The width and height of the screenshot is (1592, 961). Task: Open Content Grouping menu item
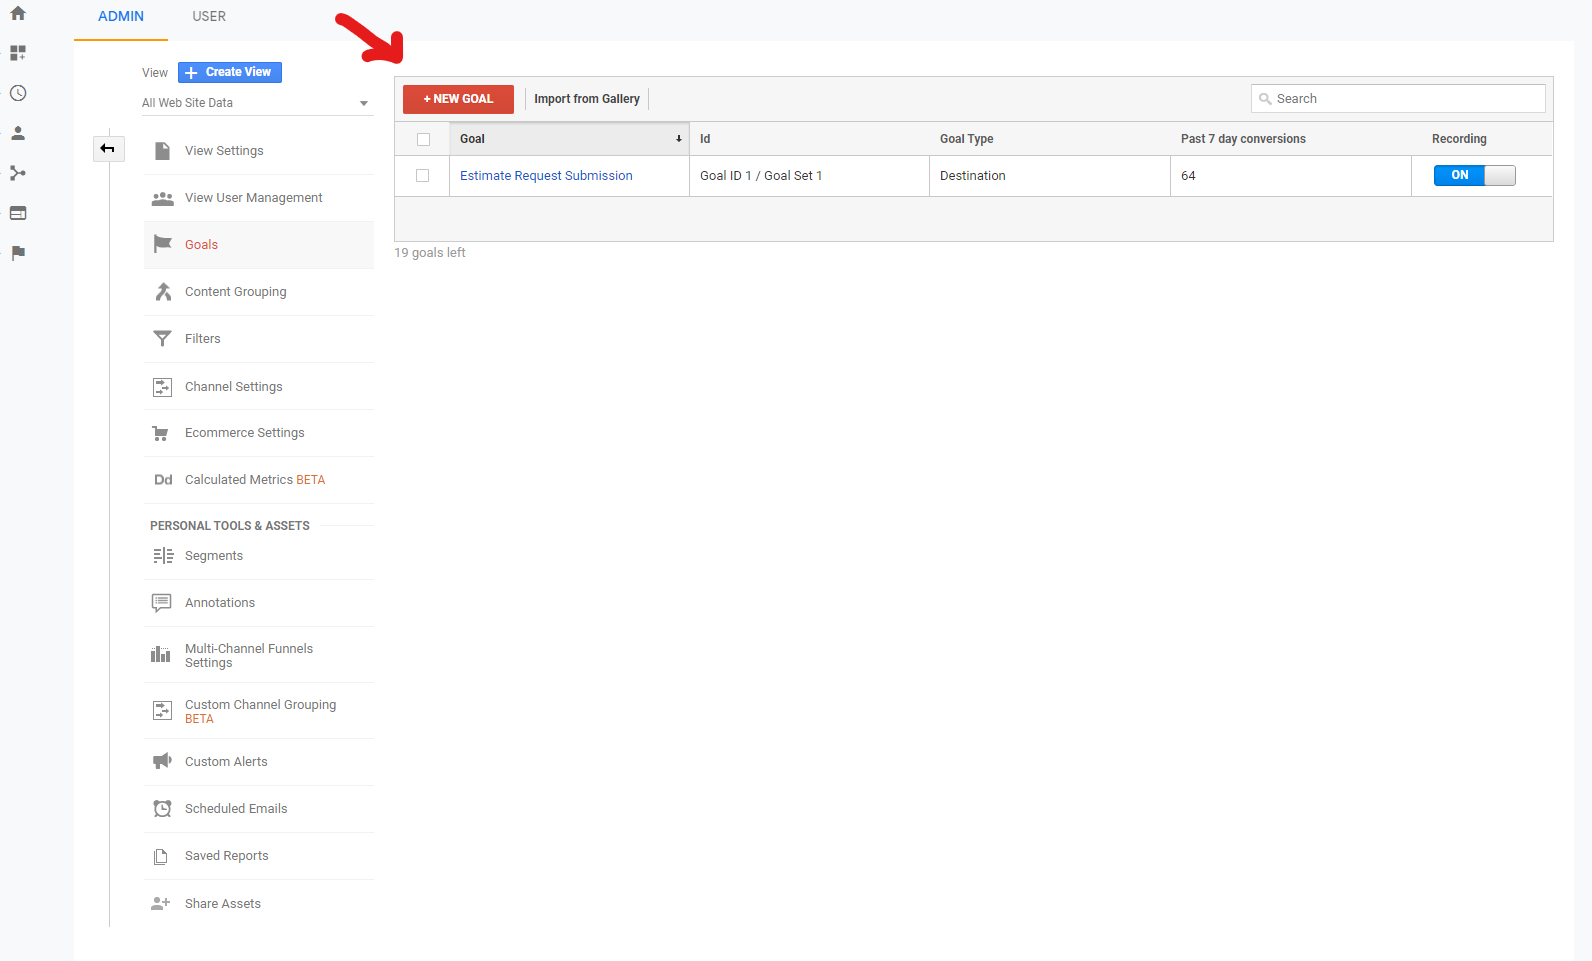pos(259,292)
